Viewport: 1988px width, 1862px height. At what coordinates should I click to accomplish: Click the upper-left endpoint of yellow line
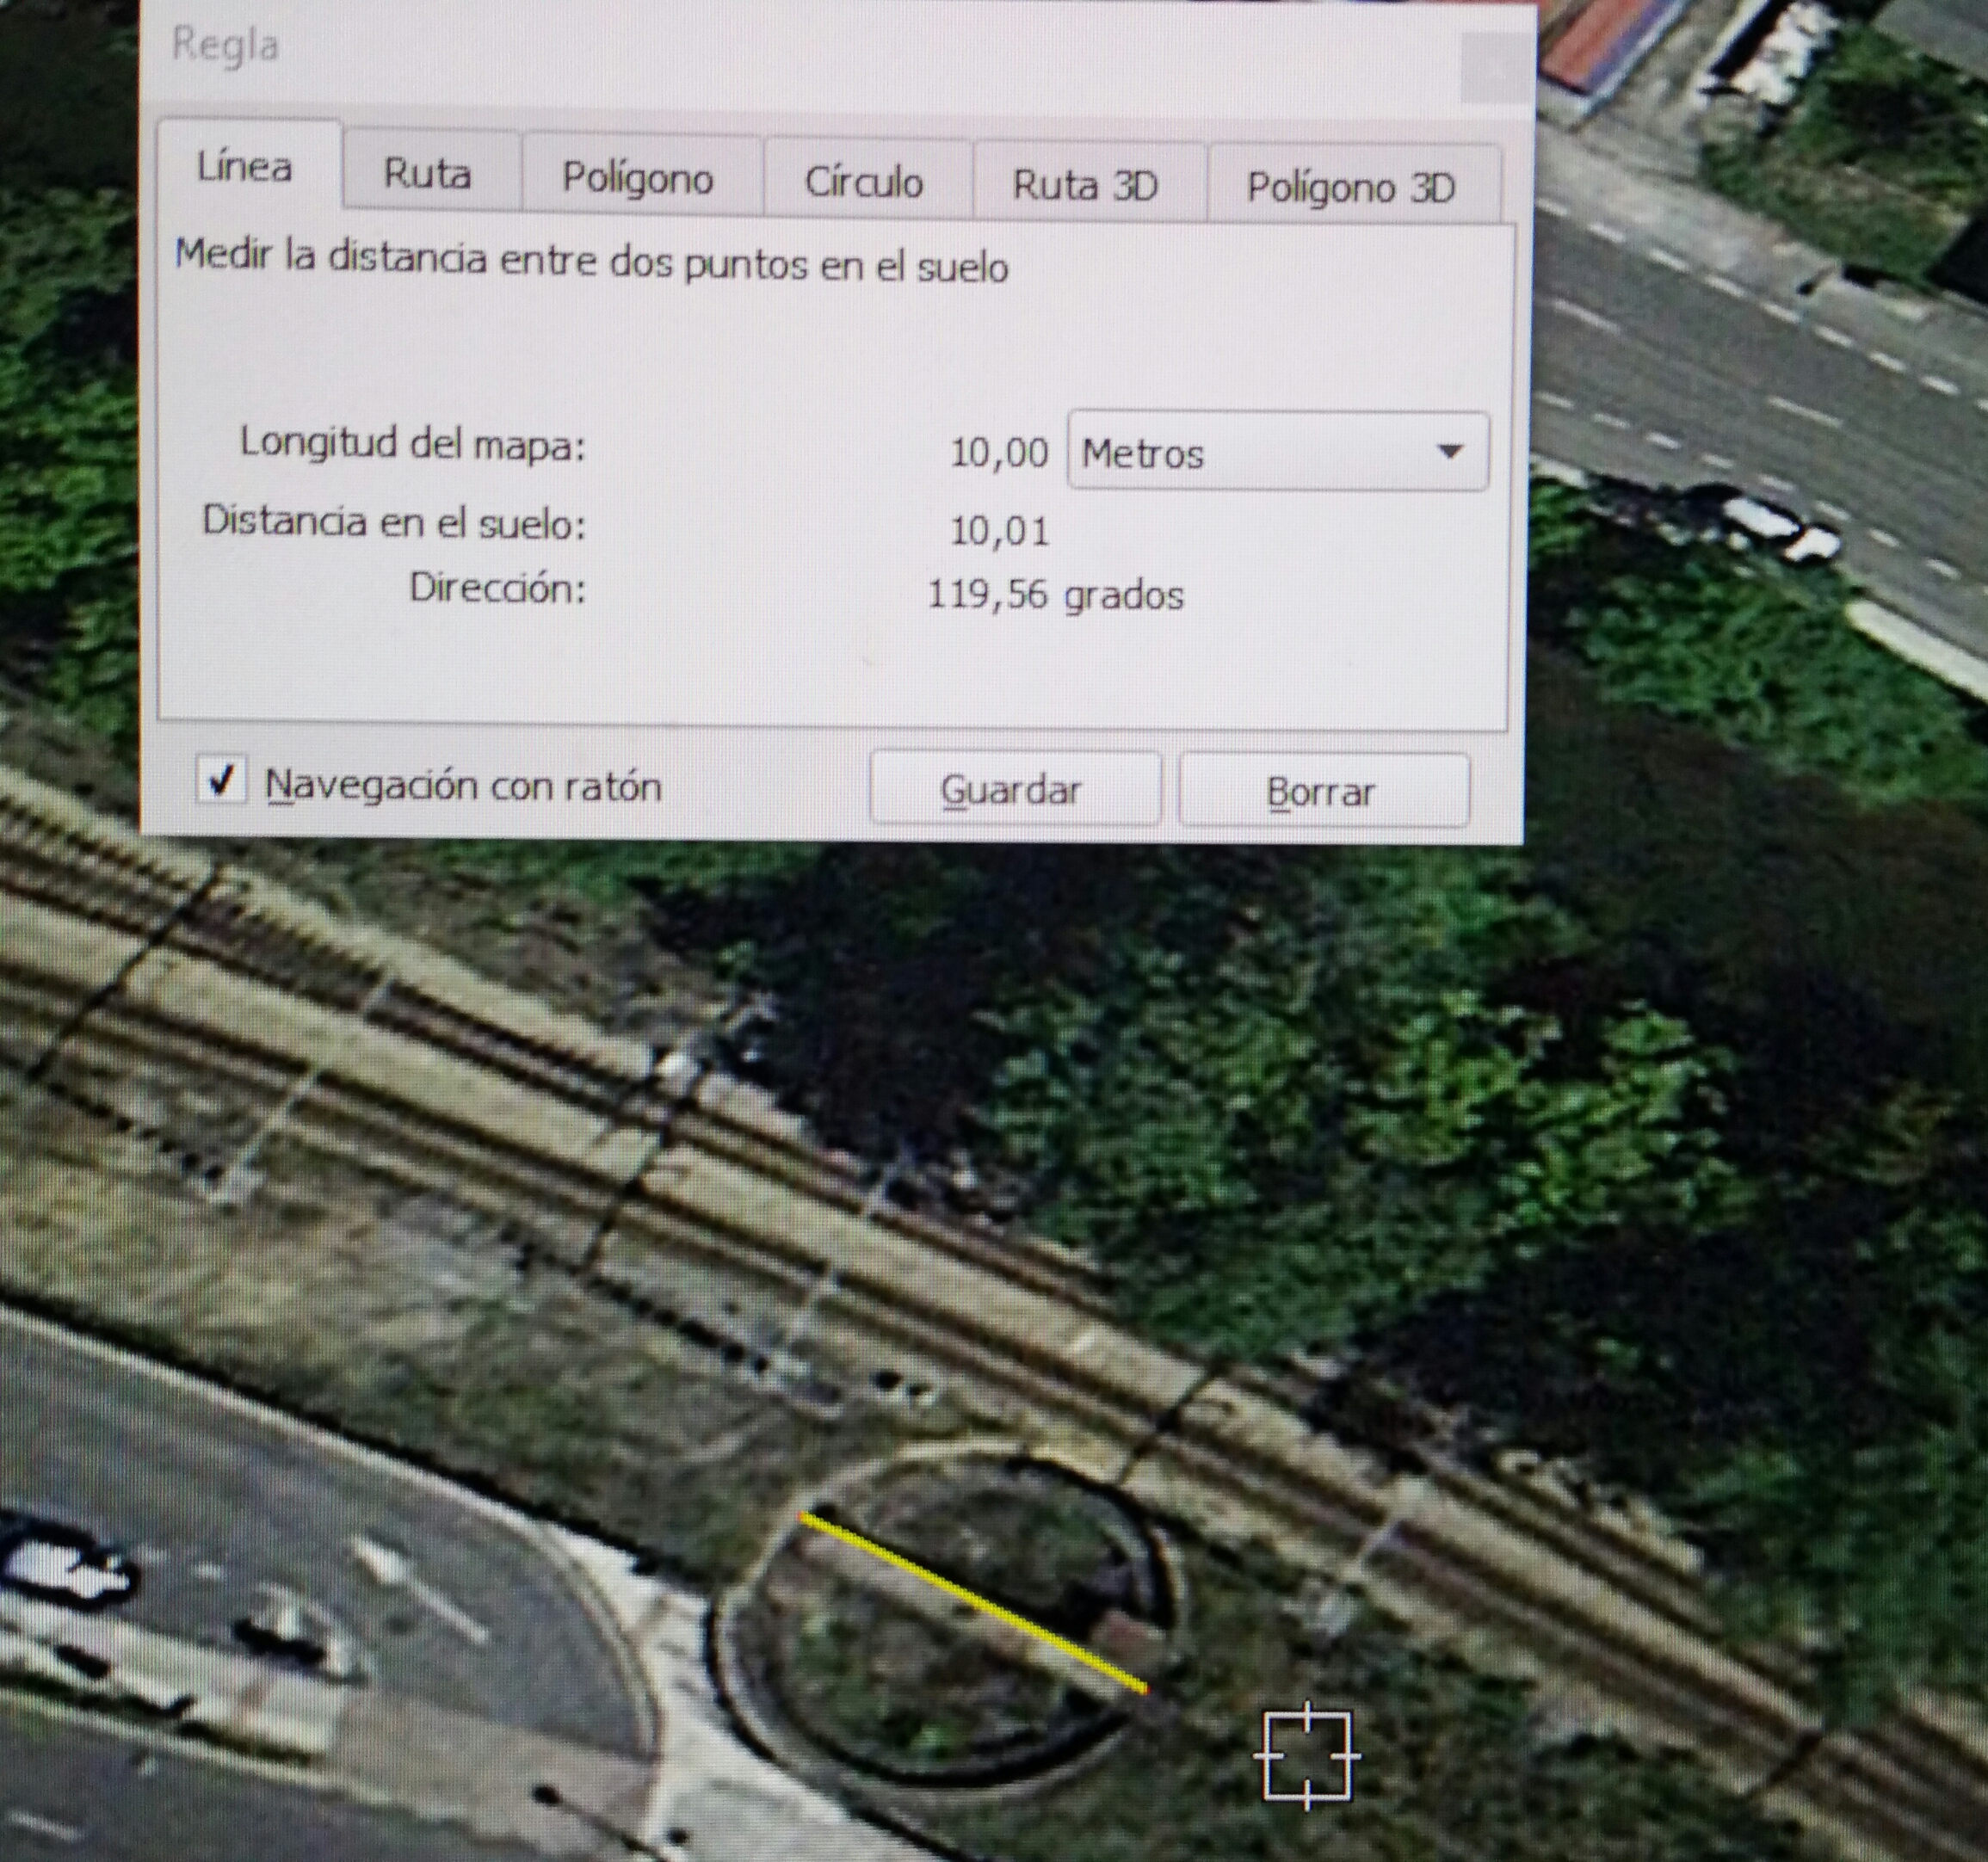tap(803, 1517)
